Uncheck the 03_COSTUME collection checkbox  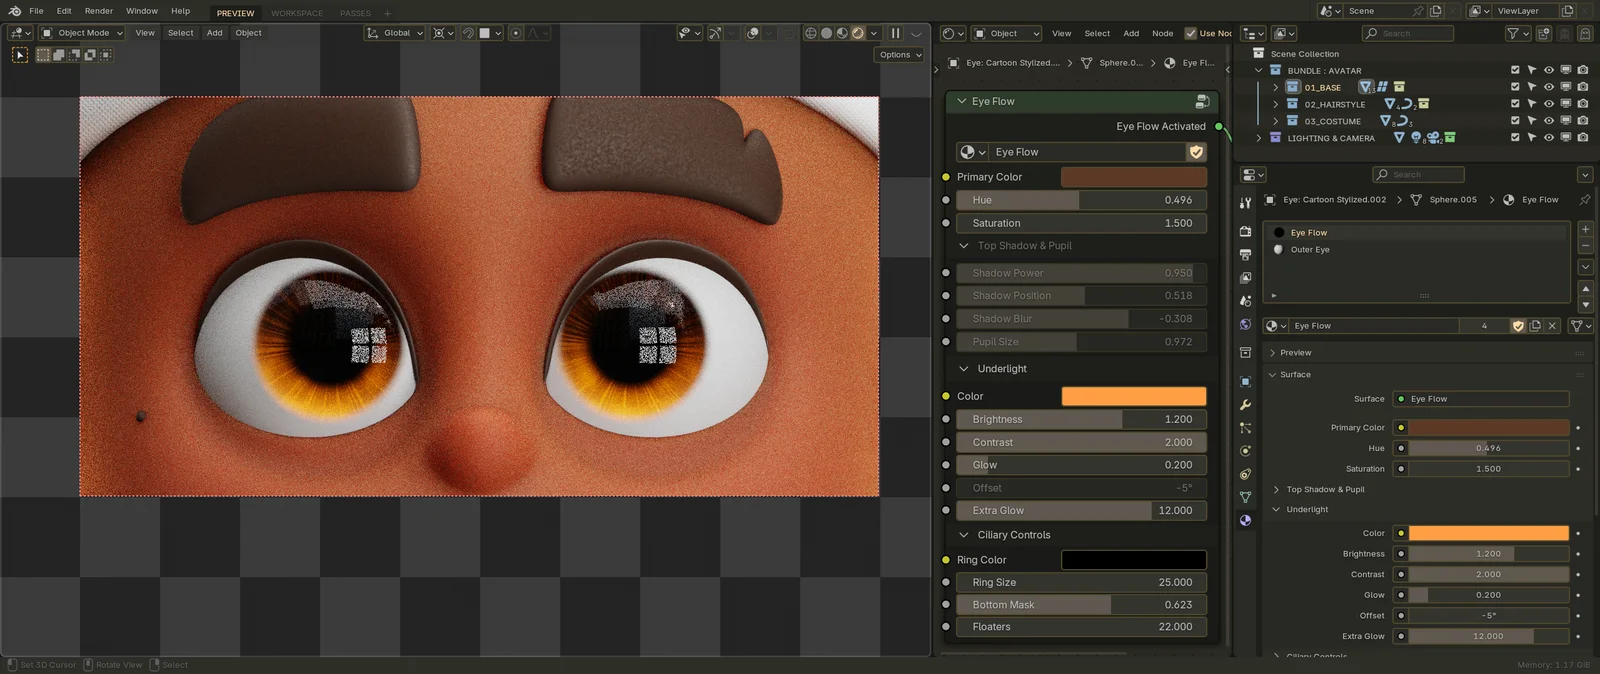(x=1515, y=121)
